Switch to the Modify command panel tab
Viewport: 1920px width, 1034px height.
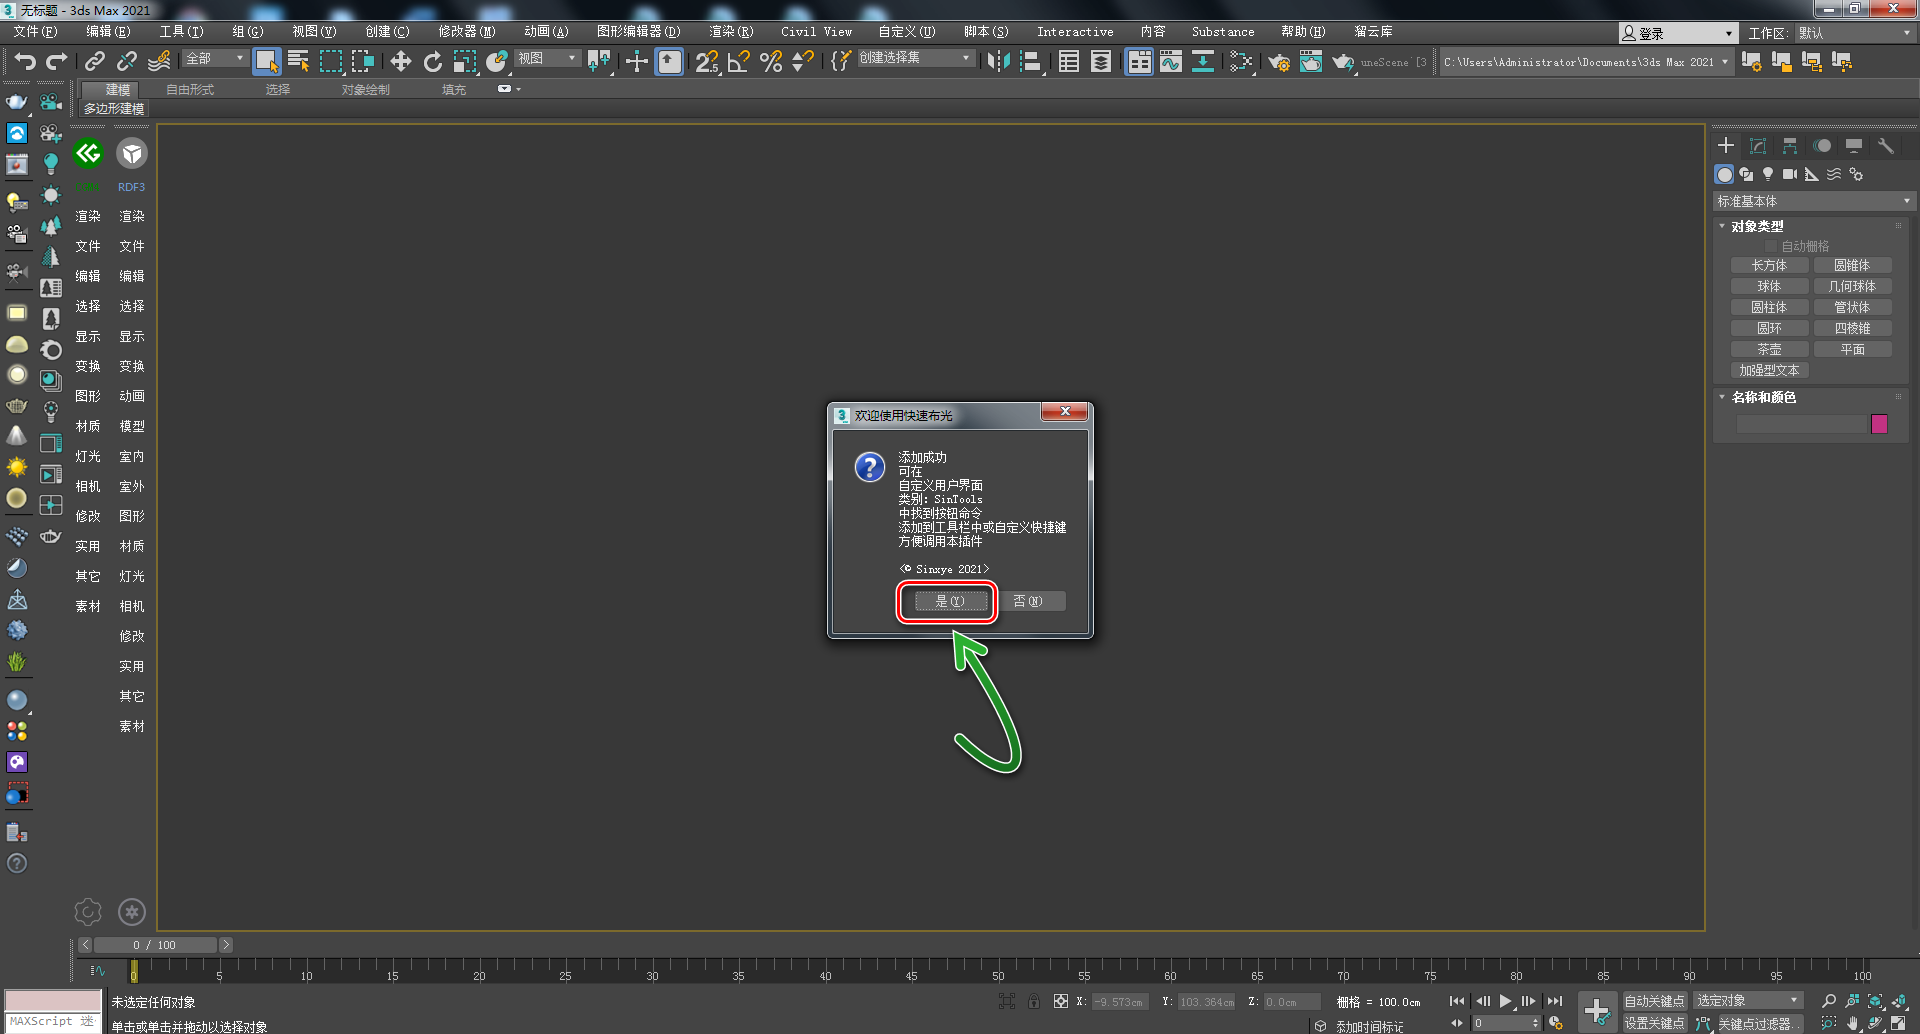point(1757,146)
